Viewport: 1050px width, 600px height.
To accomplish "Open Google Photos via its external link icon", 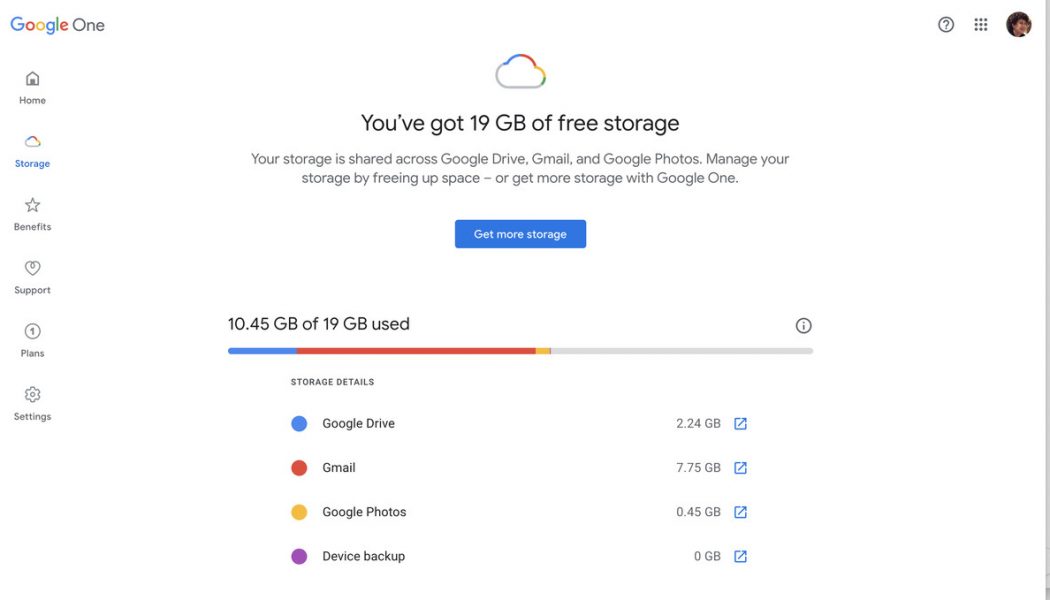I will point(740,511).
